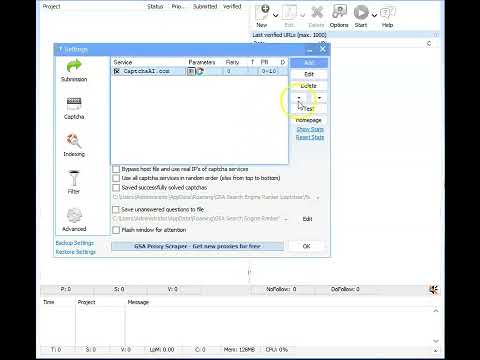Open the Show Stats link
This screenshot has width=480, height=360.
coord(310,129)
